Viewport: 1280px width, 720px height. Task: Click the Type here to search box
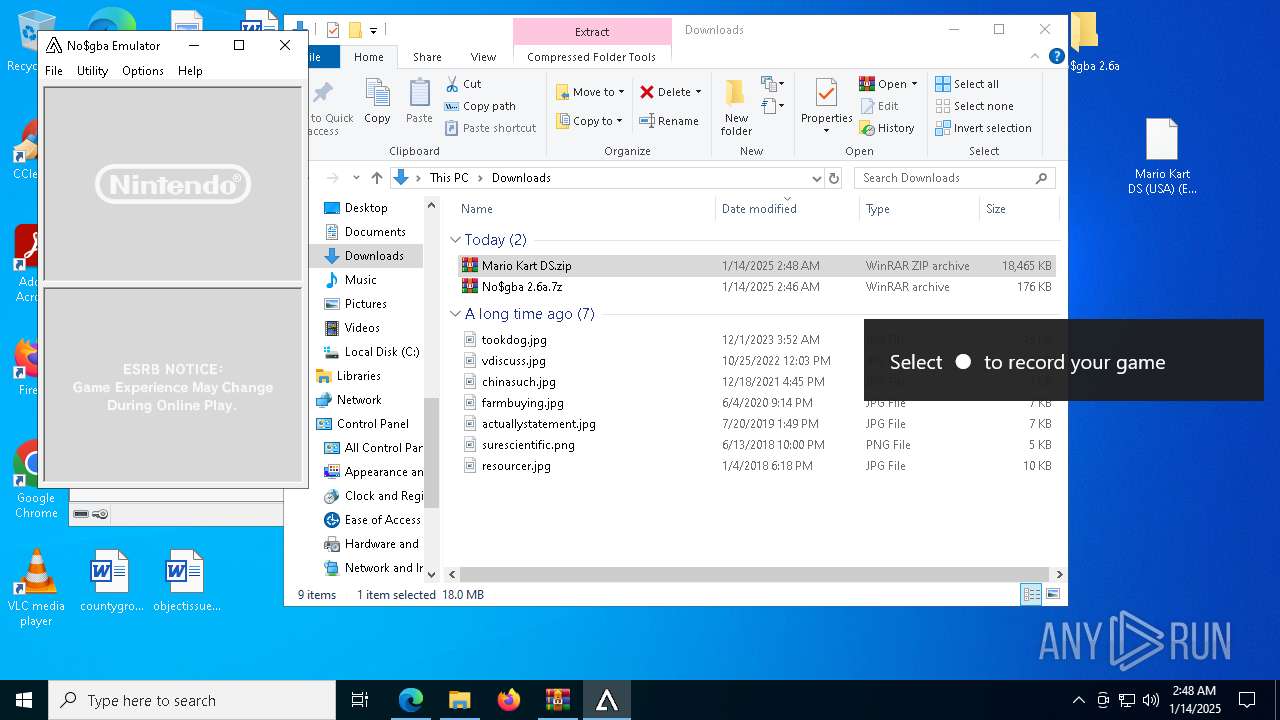click(192, 700)
